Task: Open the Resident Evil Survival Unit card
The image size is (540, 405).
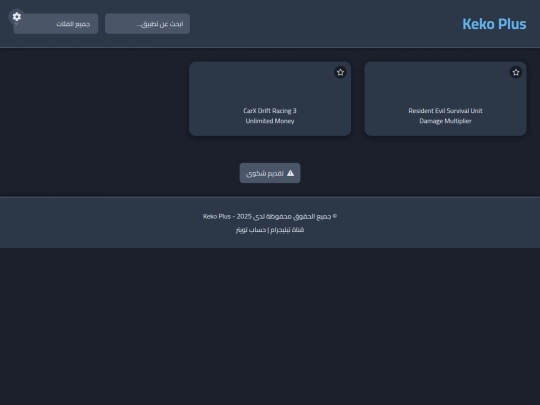Action: [445, 99]
